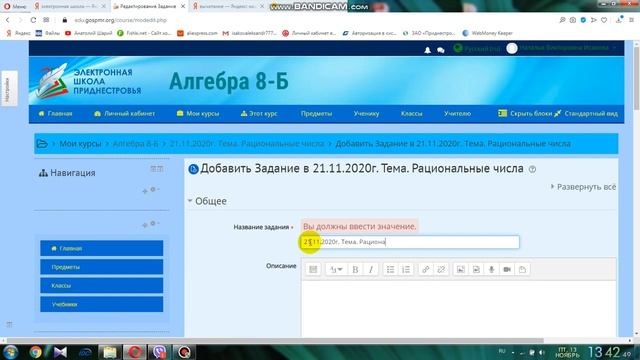Click the horizontal scrollbar at page bottom

point(275,340)
